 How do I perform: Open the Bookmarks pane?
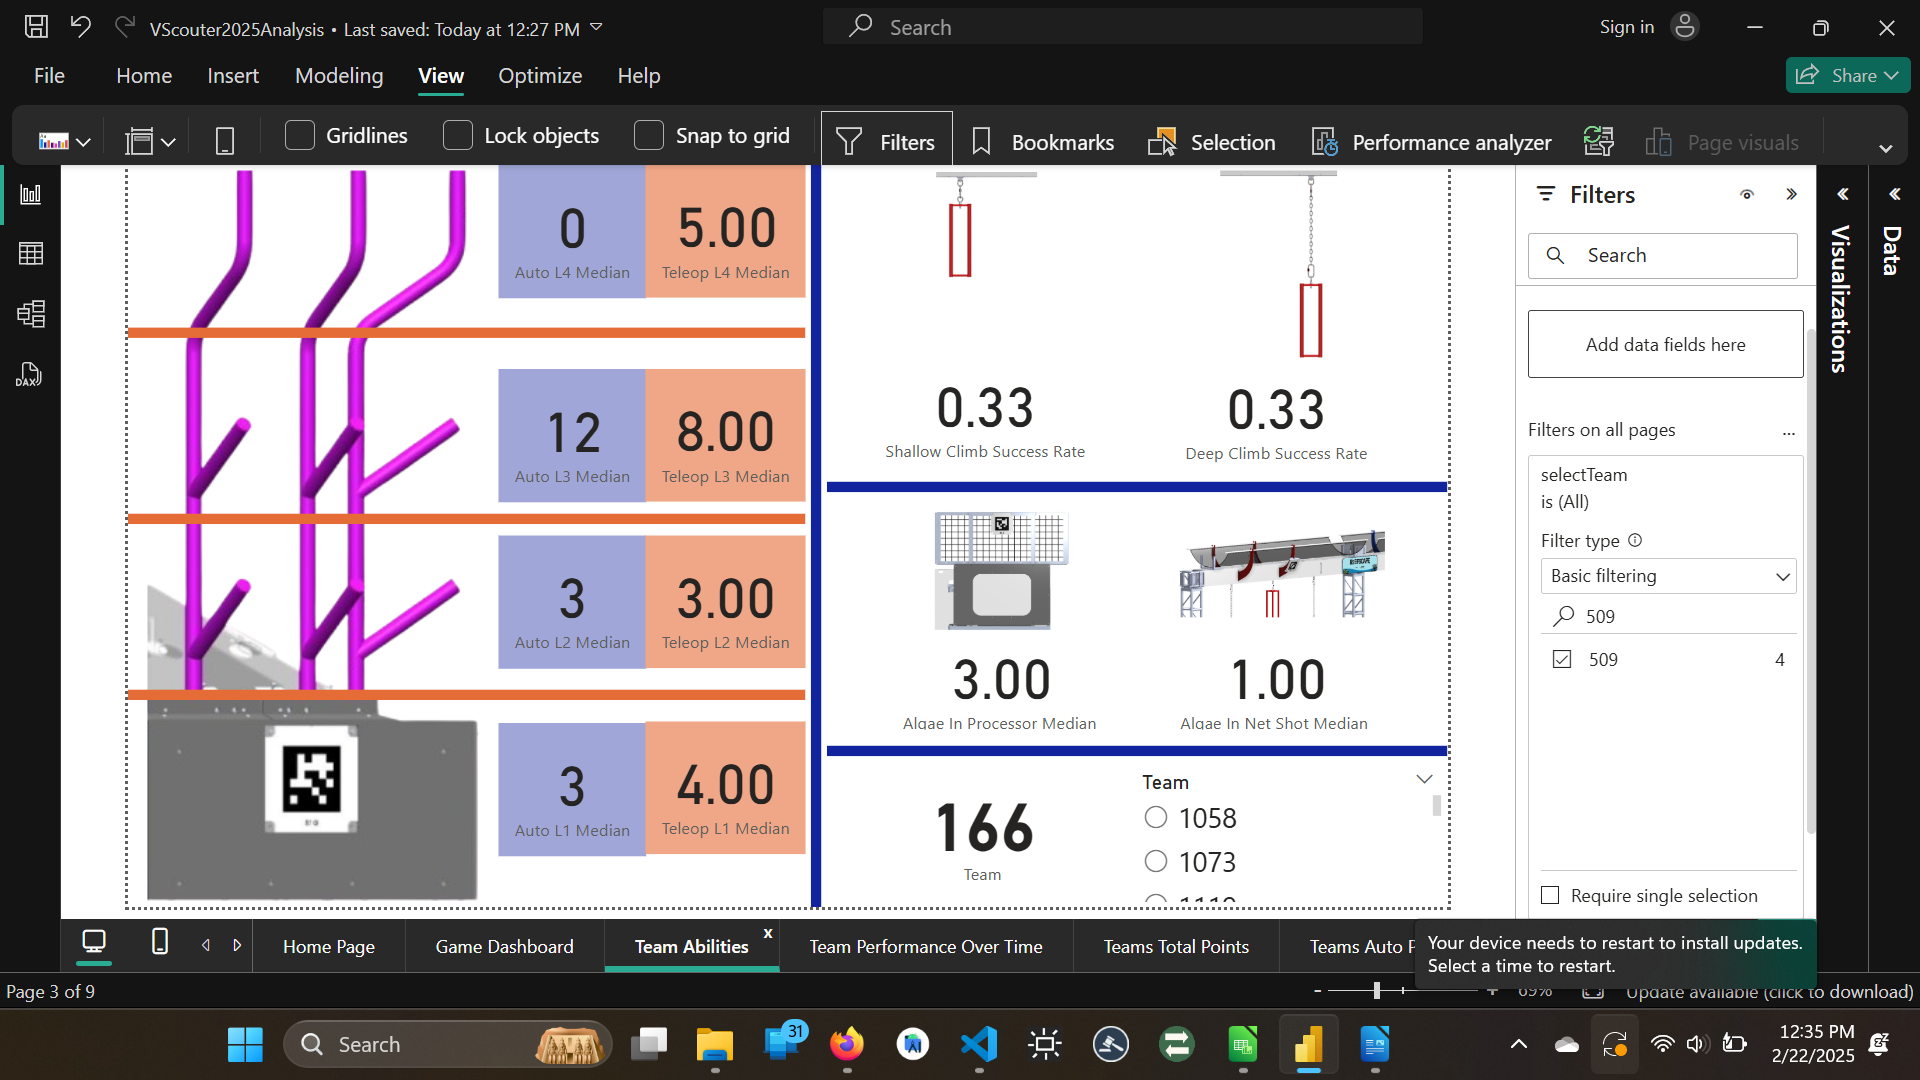1043,142
